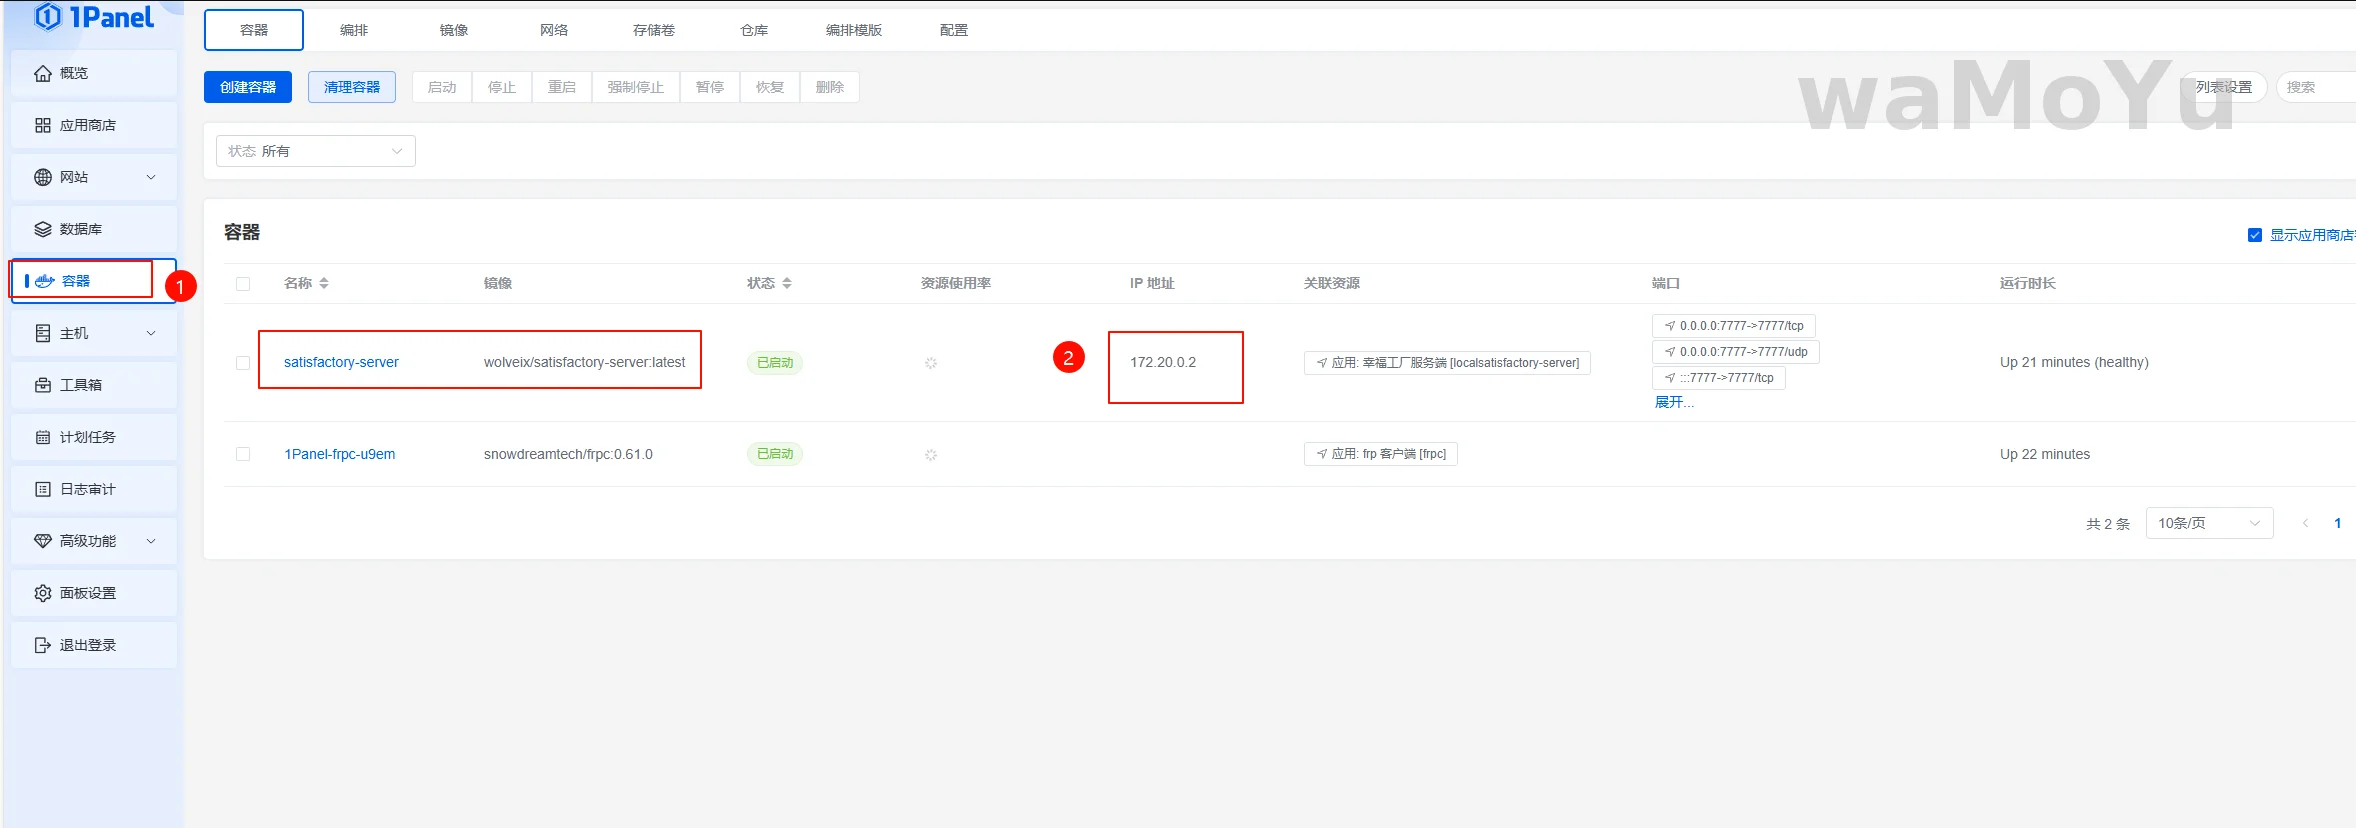Tick the 1Panel-frpc-u9em row checkbox
2356x828 pixels.
pyautogui.click(x=243, y=454)
